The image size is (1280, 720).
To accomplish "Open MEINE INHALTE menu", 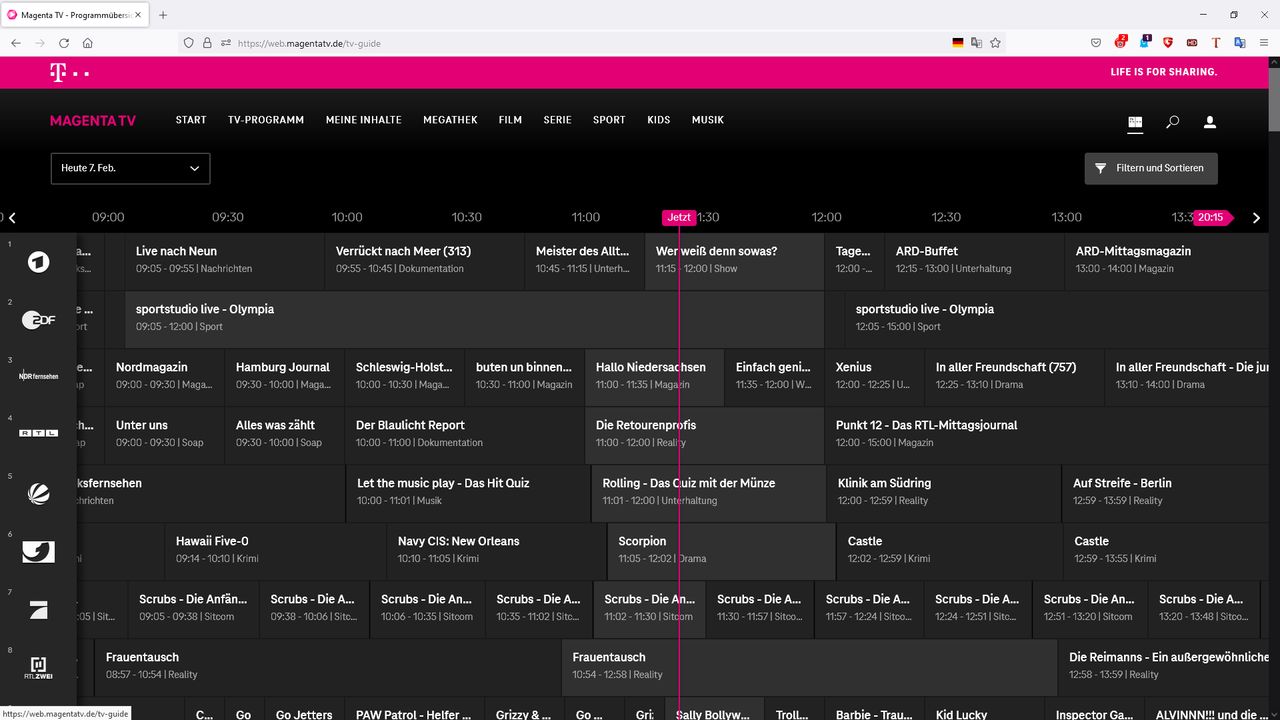I will pyautogui.click(x=364, y=120).
